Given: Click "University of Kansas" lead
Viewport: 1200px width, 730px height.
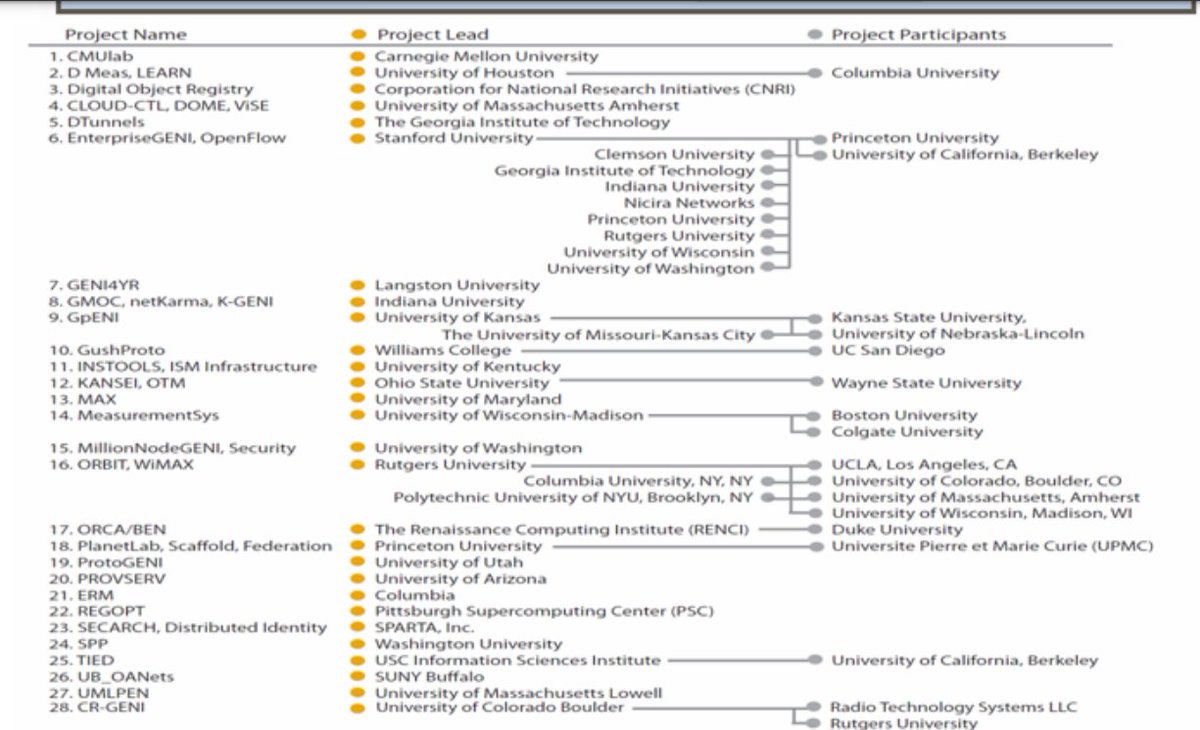Looking at the screenshot, I should 457,318.
